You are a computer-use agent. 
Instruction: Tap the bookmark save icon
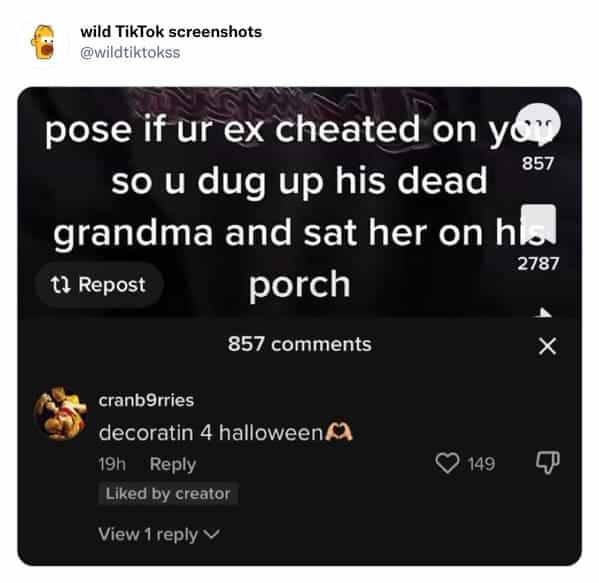tap(539, 224)
